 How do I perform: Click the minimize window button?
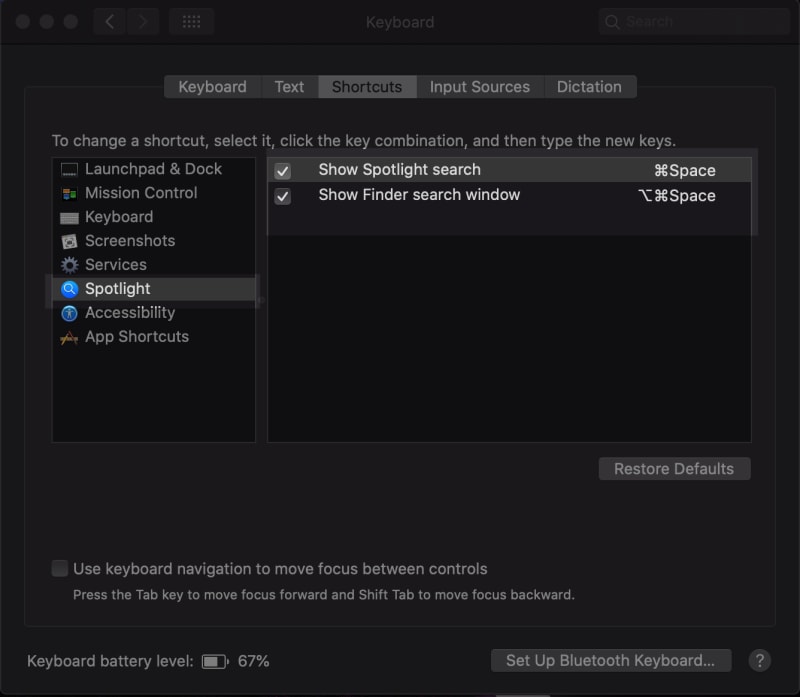pyautogui.click(x=47, y=21)
